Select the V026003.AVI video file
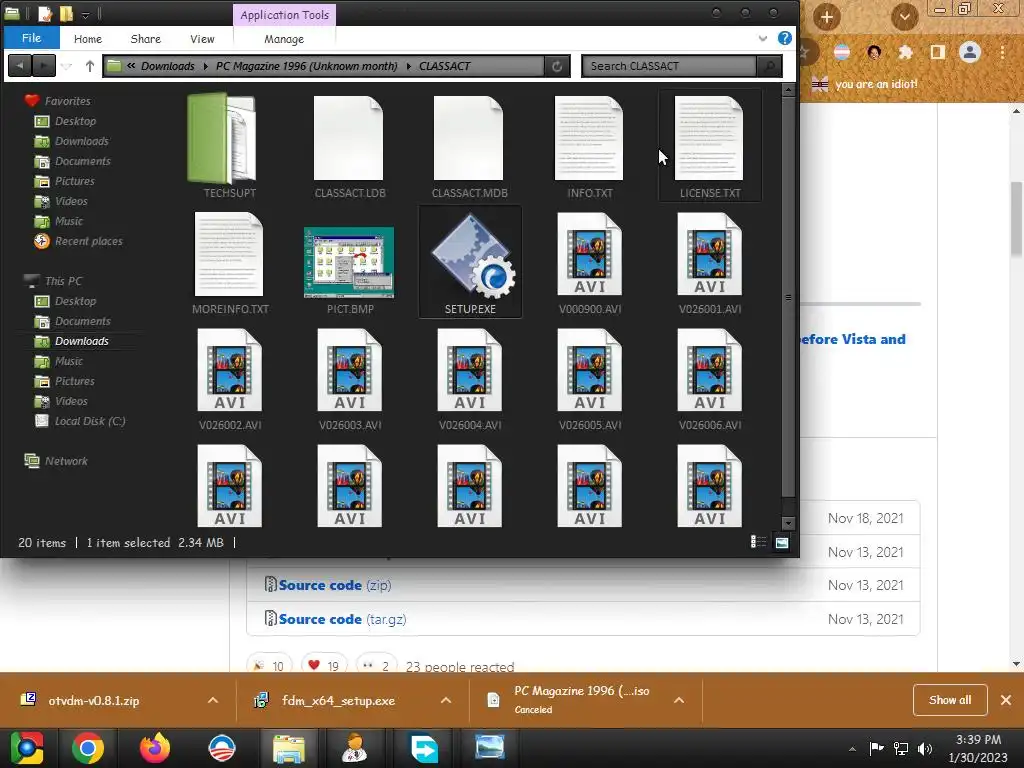The width and height of the screenshot is (1024, 768). (349, 377)
